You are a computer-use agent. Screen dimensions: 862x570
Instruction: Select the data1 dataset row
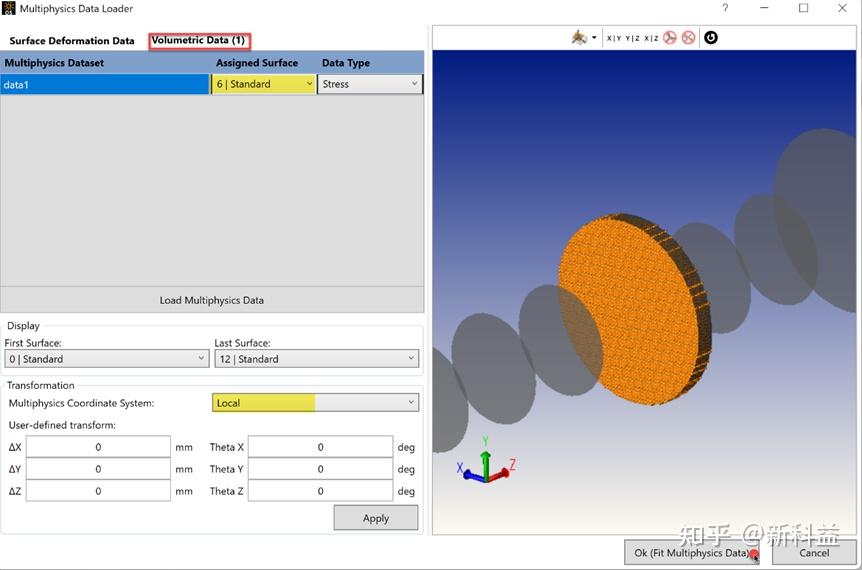pos(104,85)
